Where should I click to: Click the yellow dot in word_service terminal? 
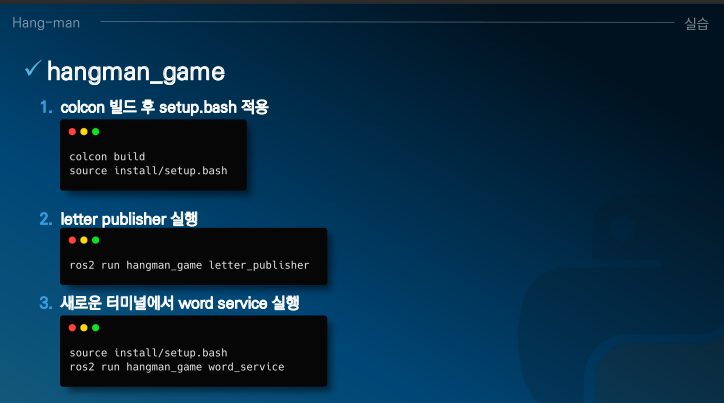[x=84, y=328]
